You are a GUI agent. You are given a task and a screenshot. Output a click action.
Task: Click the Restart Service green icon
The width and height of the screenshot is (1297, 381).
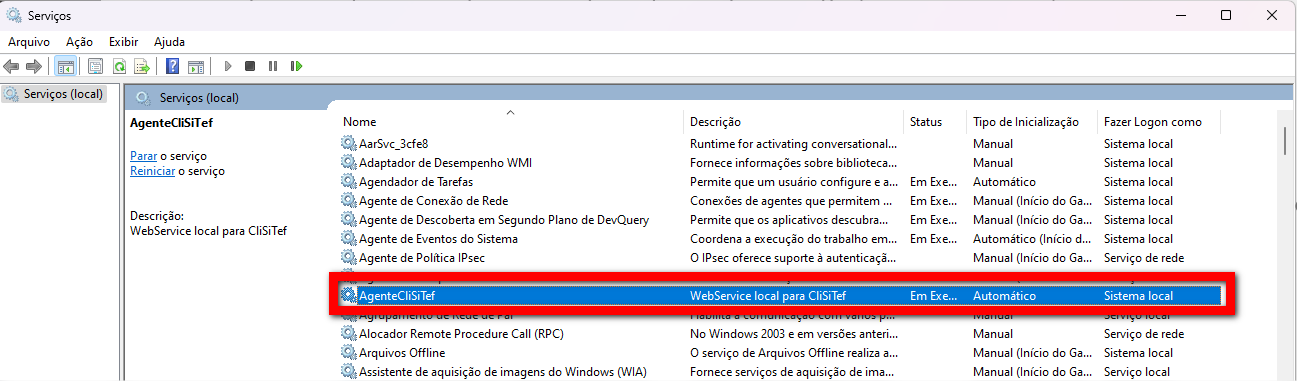pos(296,66)
